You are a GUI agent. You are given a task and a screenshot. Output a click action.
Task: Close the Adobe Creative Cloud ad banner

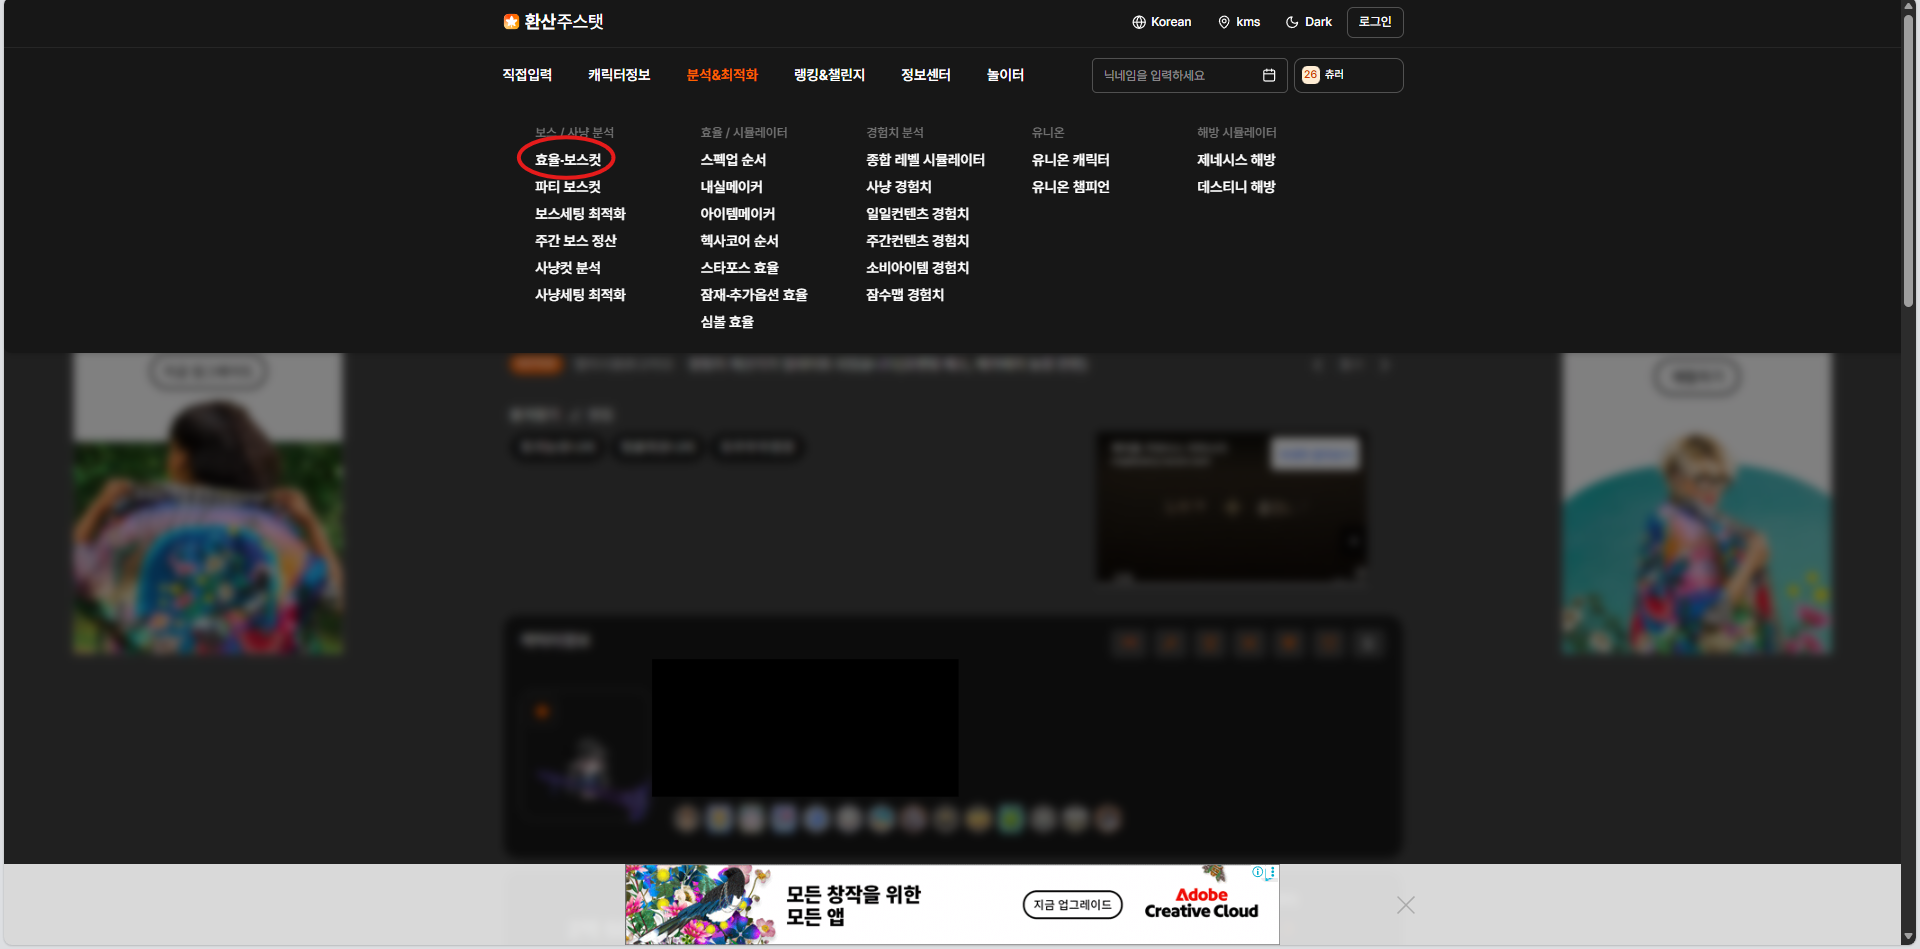(x=1405, y=904)
